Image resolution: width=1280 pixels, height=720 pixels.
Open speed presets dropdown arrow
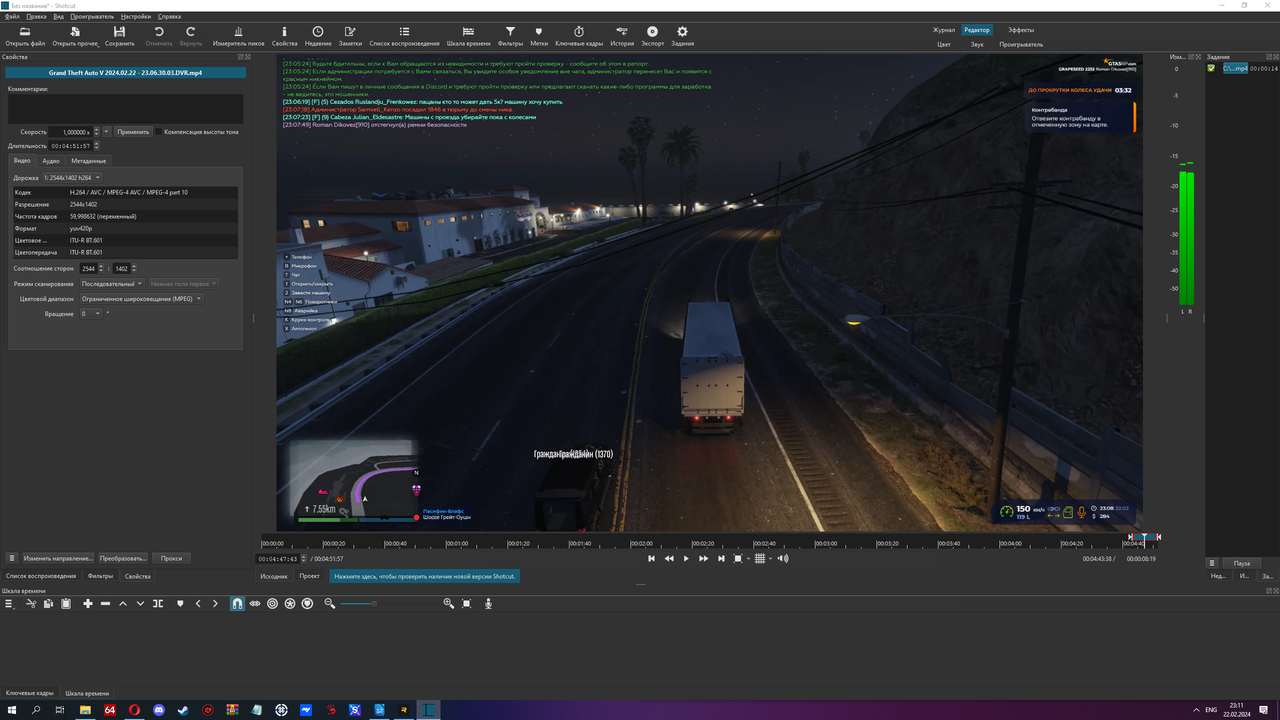point(106,132)
